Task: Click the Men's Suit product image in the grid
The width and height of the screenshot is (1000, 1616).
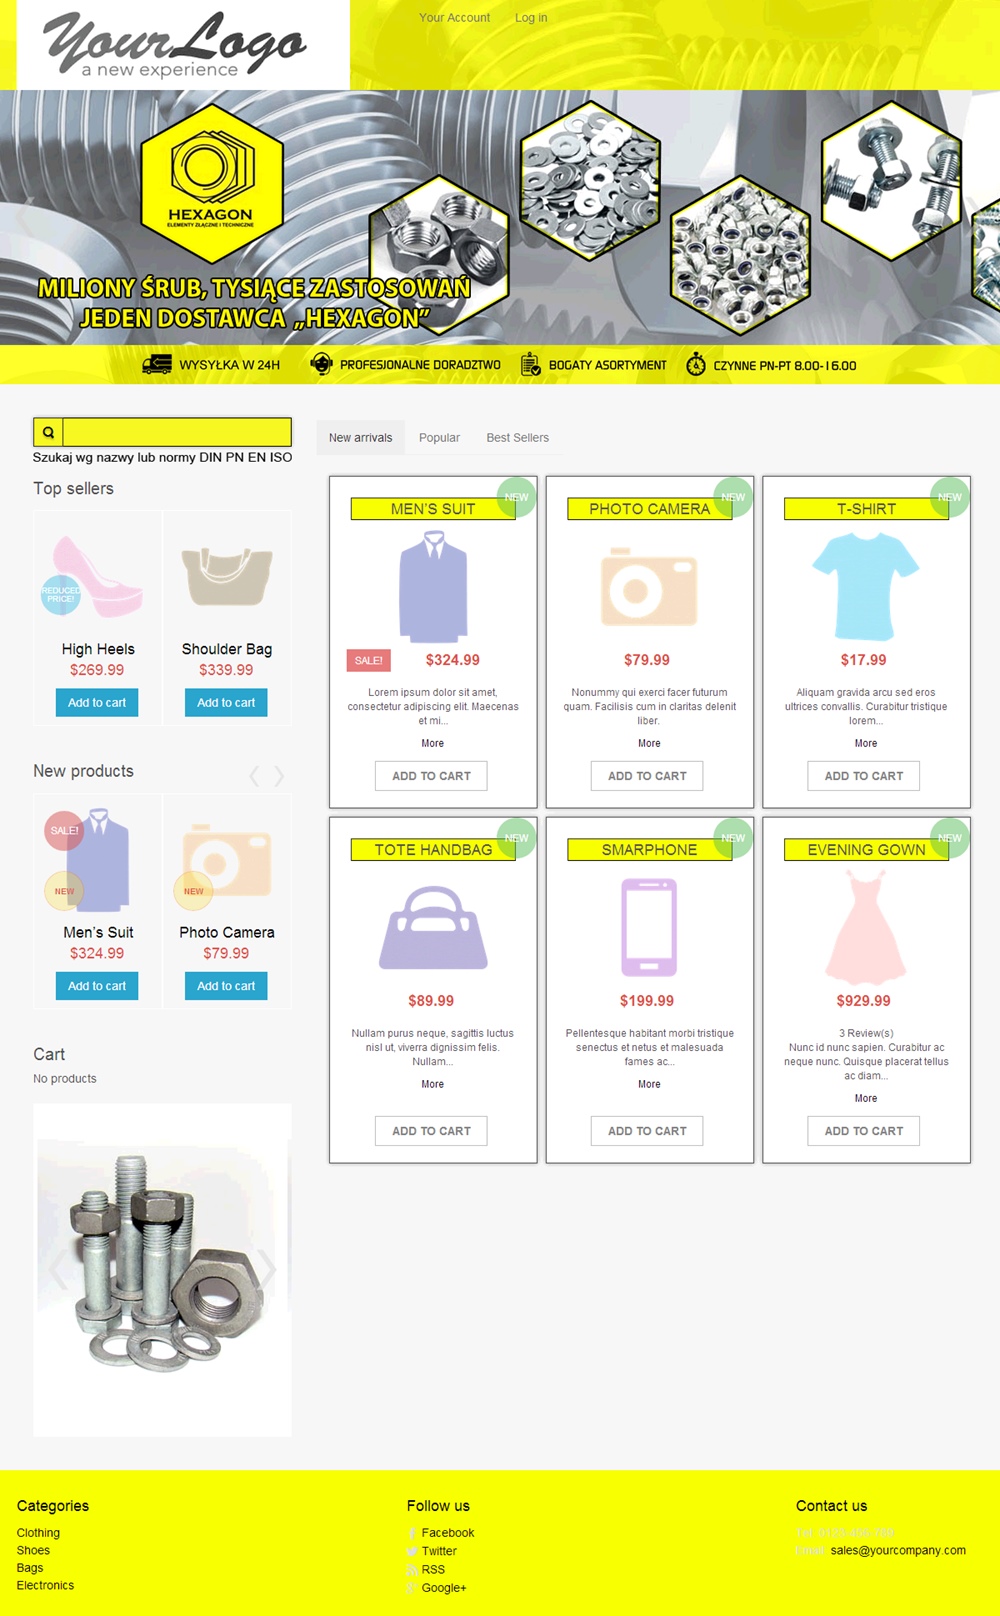Action: pos(433,586)
